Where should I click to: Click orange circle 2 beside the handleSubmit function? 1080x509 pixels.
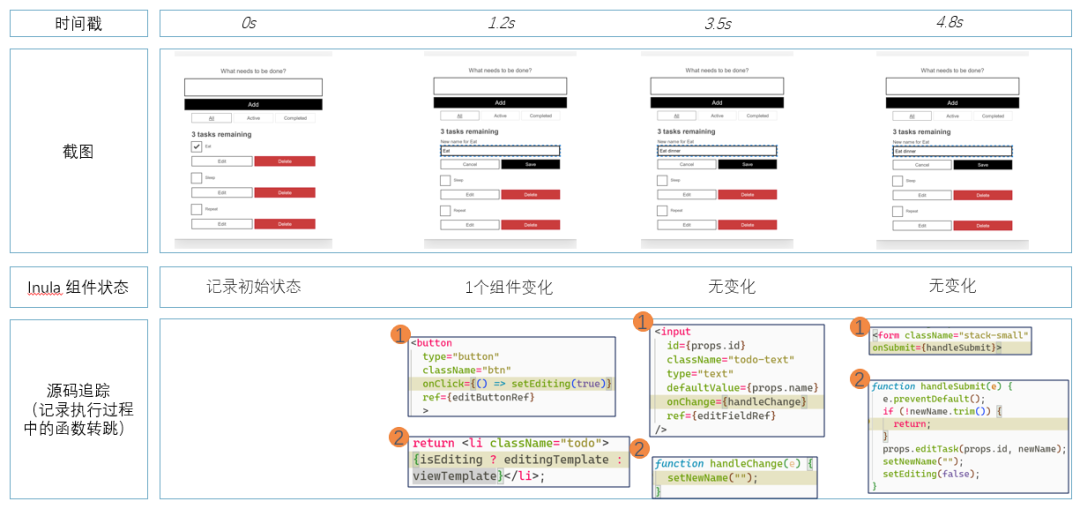pos(859,378)
